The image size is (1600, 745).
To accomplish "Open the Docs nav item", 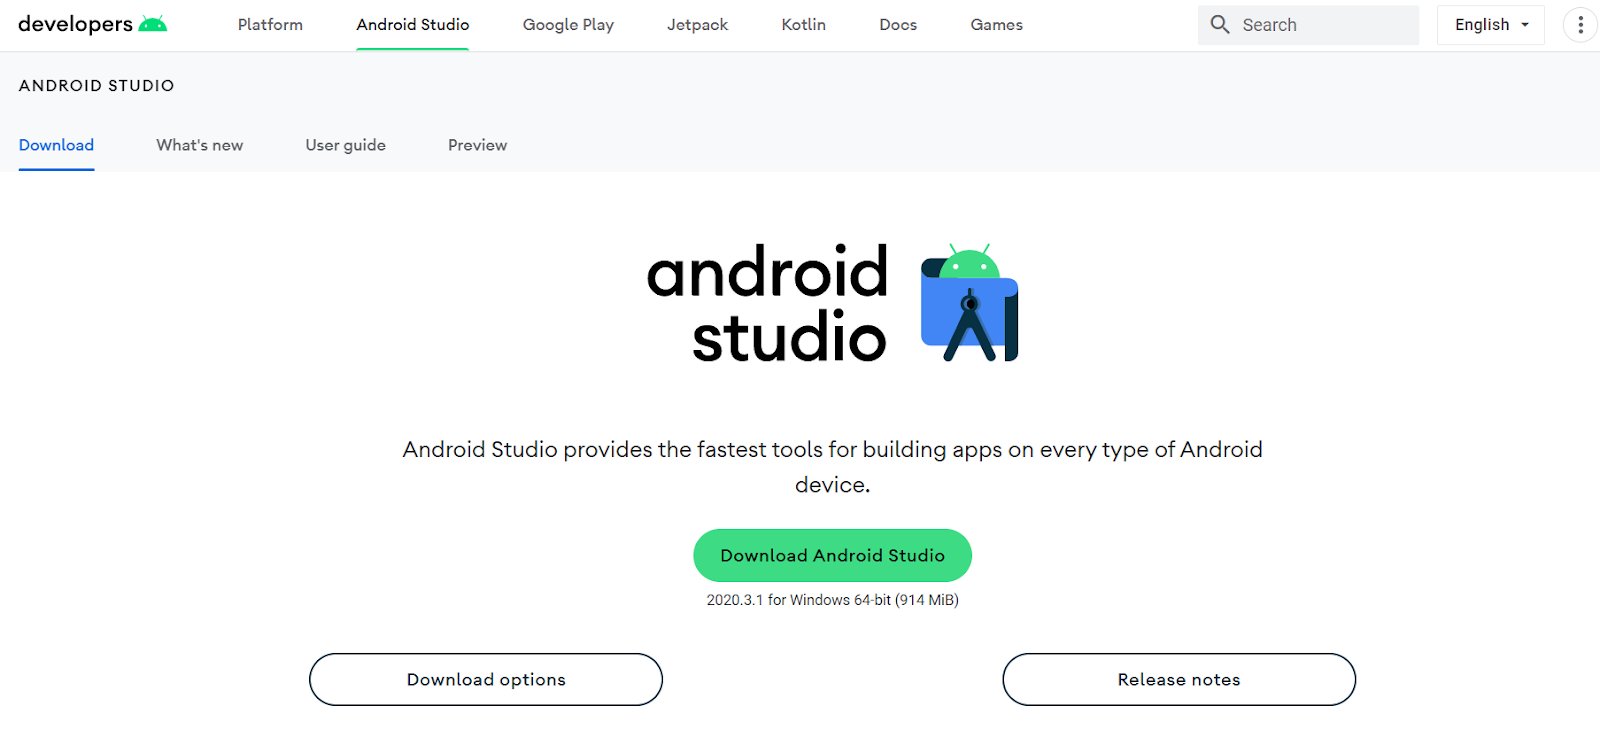I will [898, 25].
